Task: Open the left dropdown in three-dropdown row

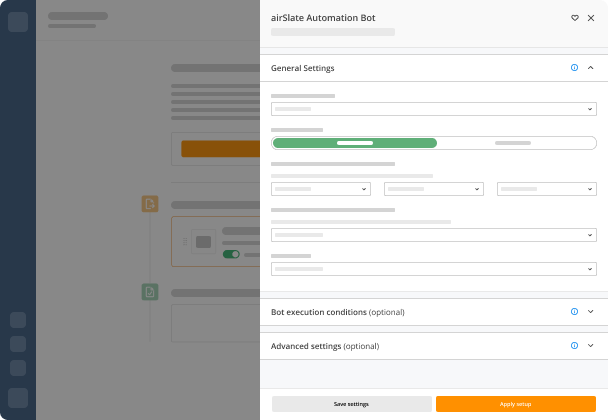Action: [x=321, y=189]
